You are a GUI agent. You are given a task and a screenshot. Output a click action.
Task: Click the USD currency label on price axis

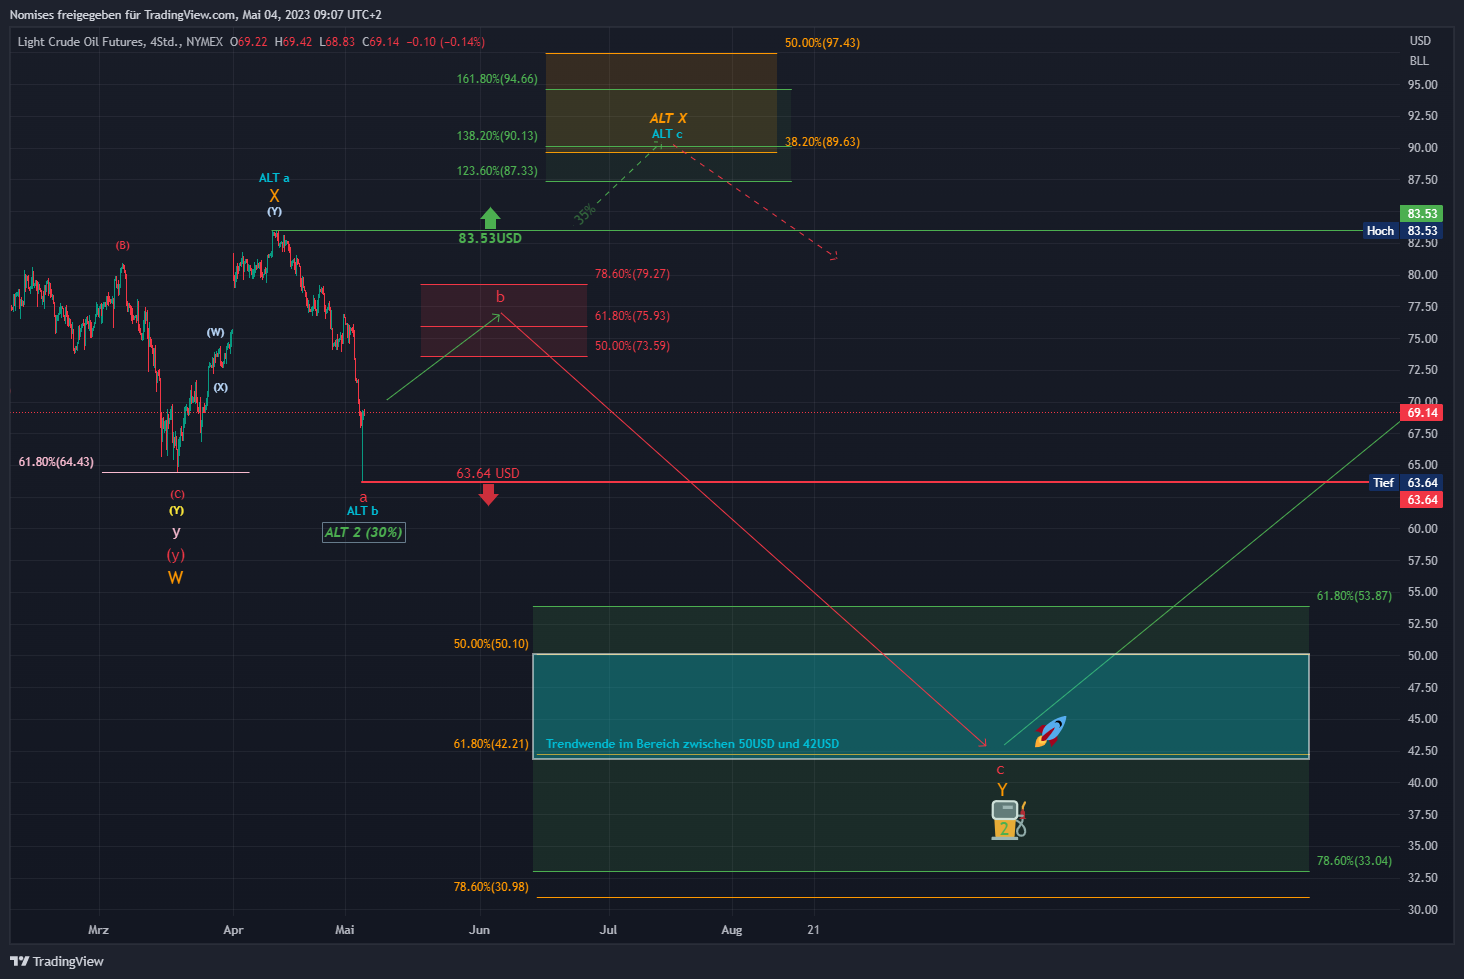[x=1420, y=41]
